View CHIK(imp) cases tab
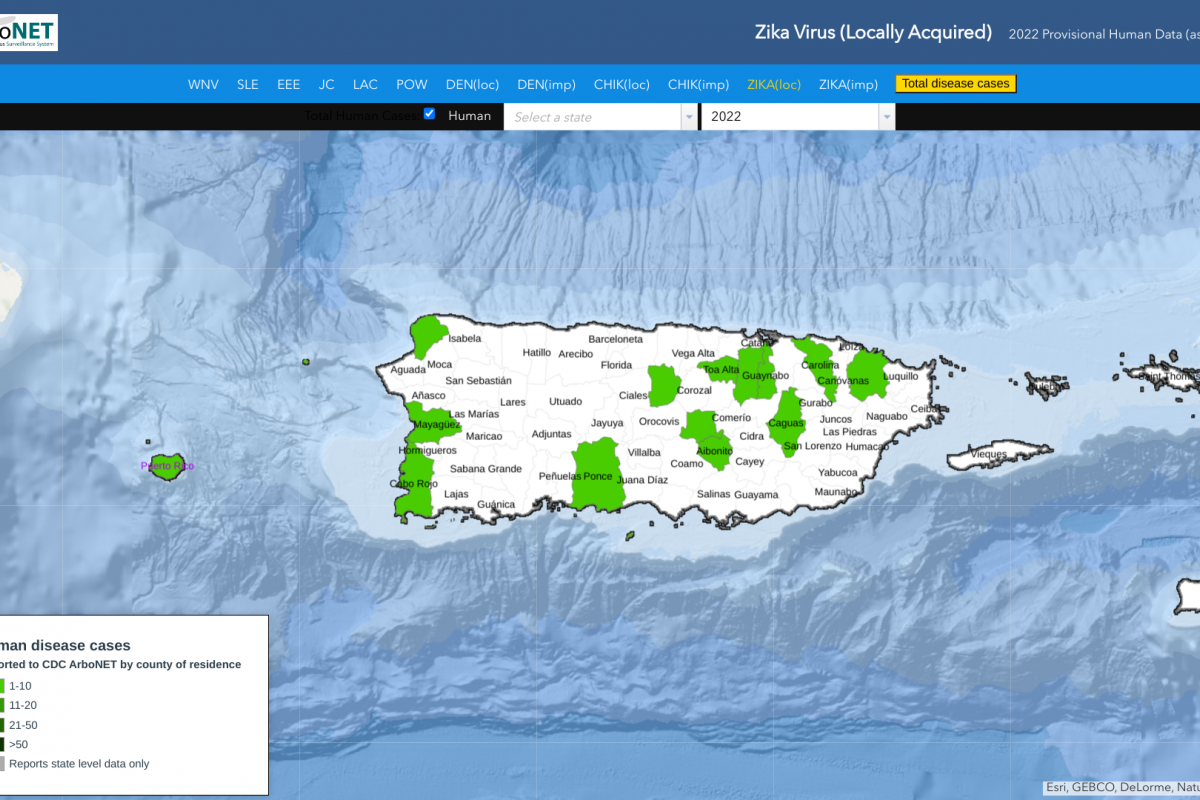This screenshot has height=800, width=1200. click(698, 85)
